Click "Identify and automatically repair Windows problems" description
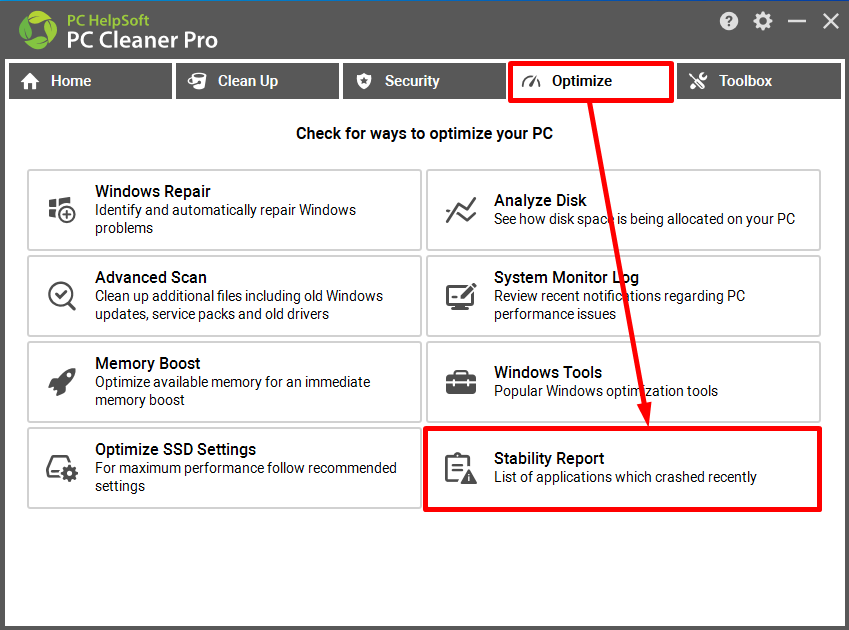This screenshot has width=849, height=630. pos(225,219)
